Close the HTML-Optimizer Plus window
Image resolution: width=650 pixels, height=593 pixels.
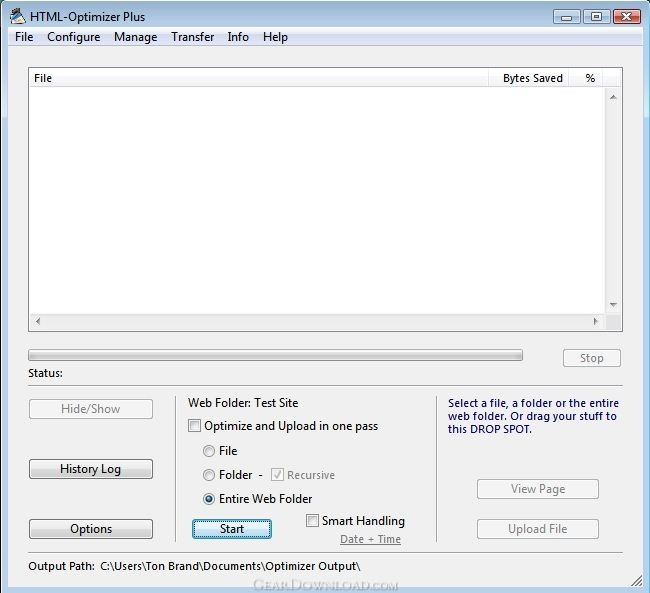click(627, 17)
